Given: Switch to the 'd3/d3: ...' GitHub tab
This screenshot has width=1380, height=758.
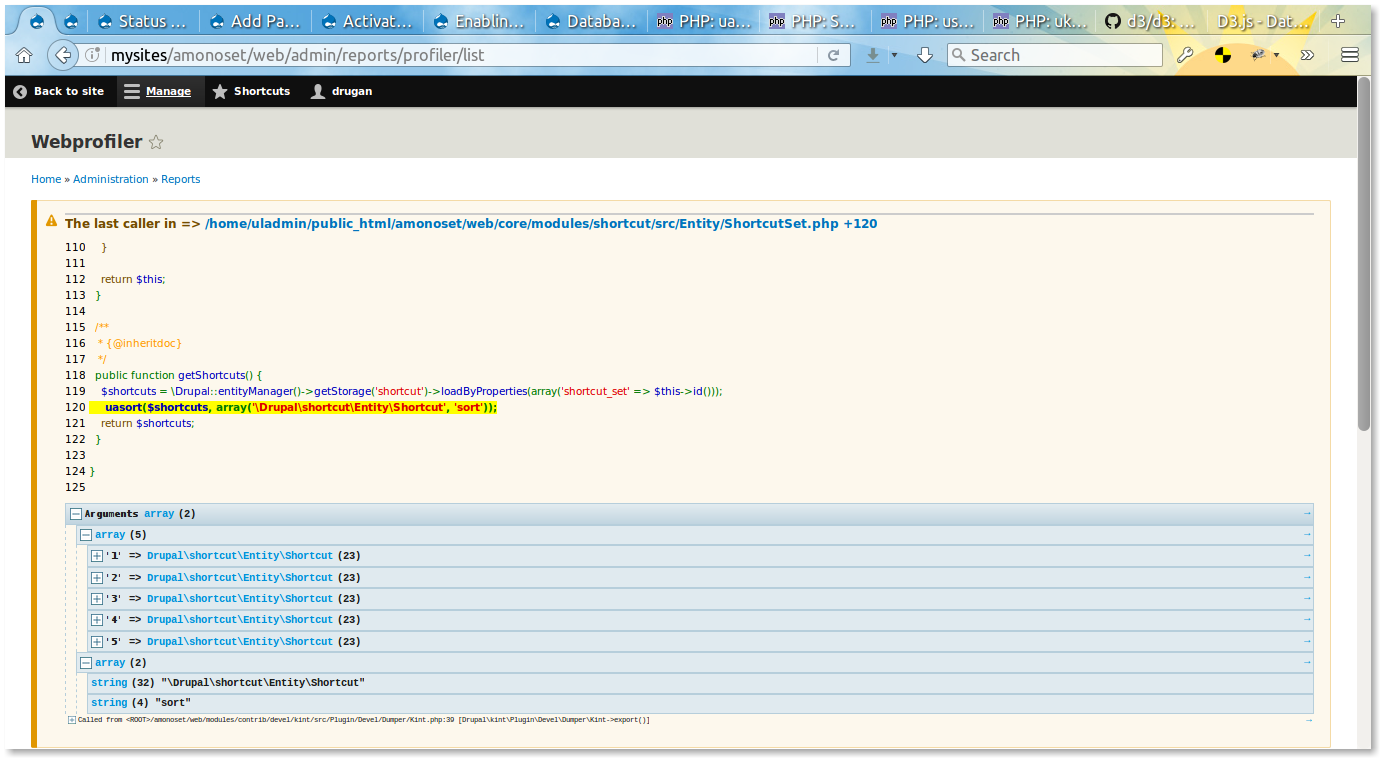Looking at the screenshot, I should 1150,21.
